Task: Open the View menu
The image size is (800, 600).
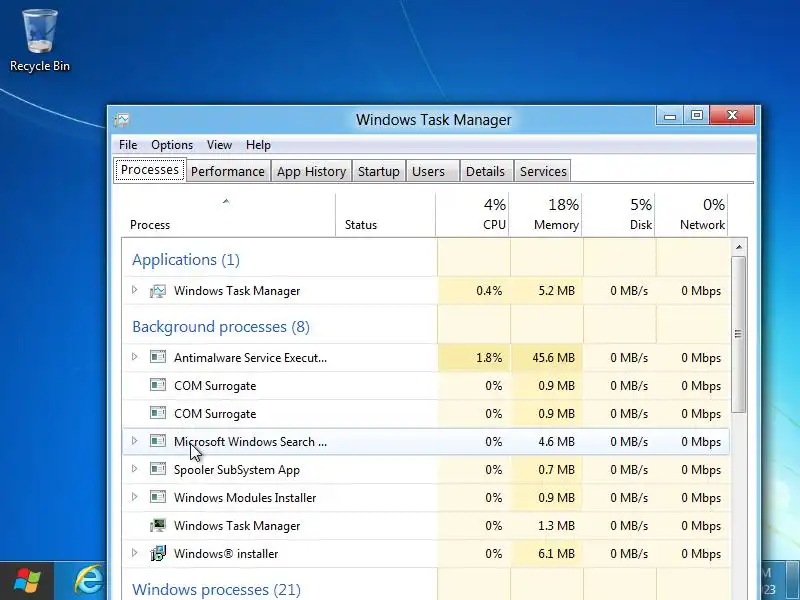Action: click(219, 145)
